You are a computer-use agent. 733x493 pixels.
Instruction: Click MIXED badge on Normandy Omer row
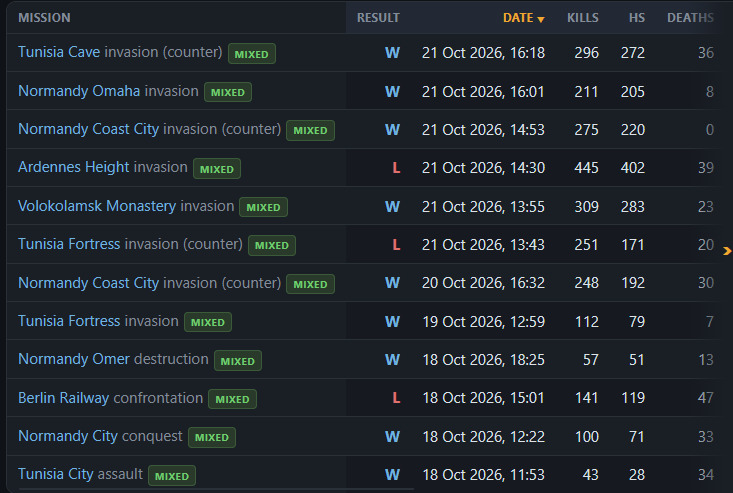coord(237,361)
